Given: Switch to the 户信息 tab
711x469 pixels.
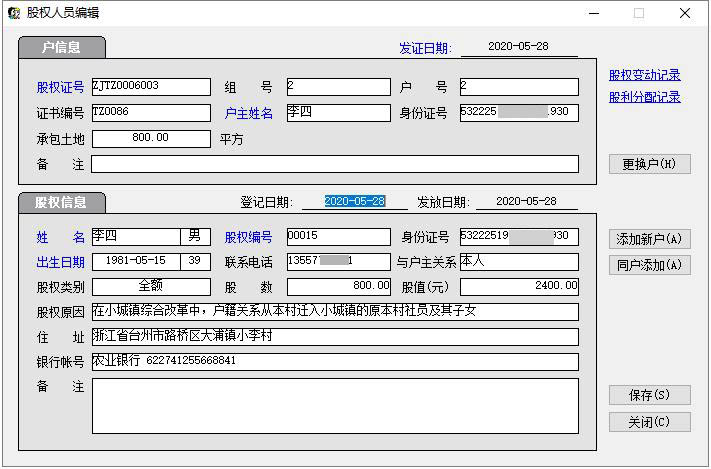Looking at the screenshot, I should pyautogui.click(x=61, y=47).
